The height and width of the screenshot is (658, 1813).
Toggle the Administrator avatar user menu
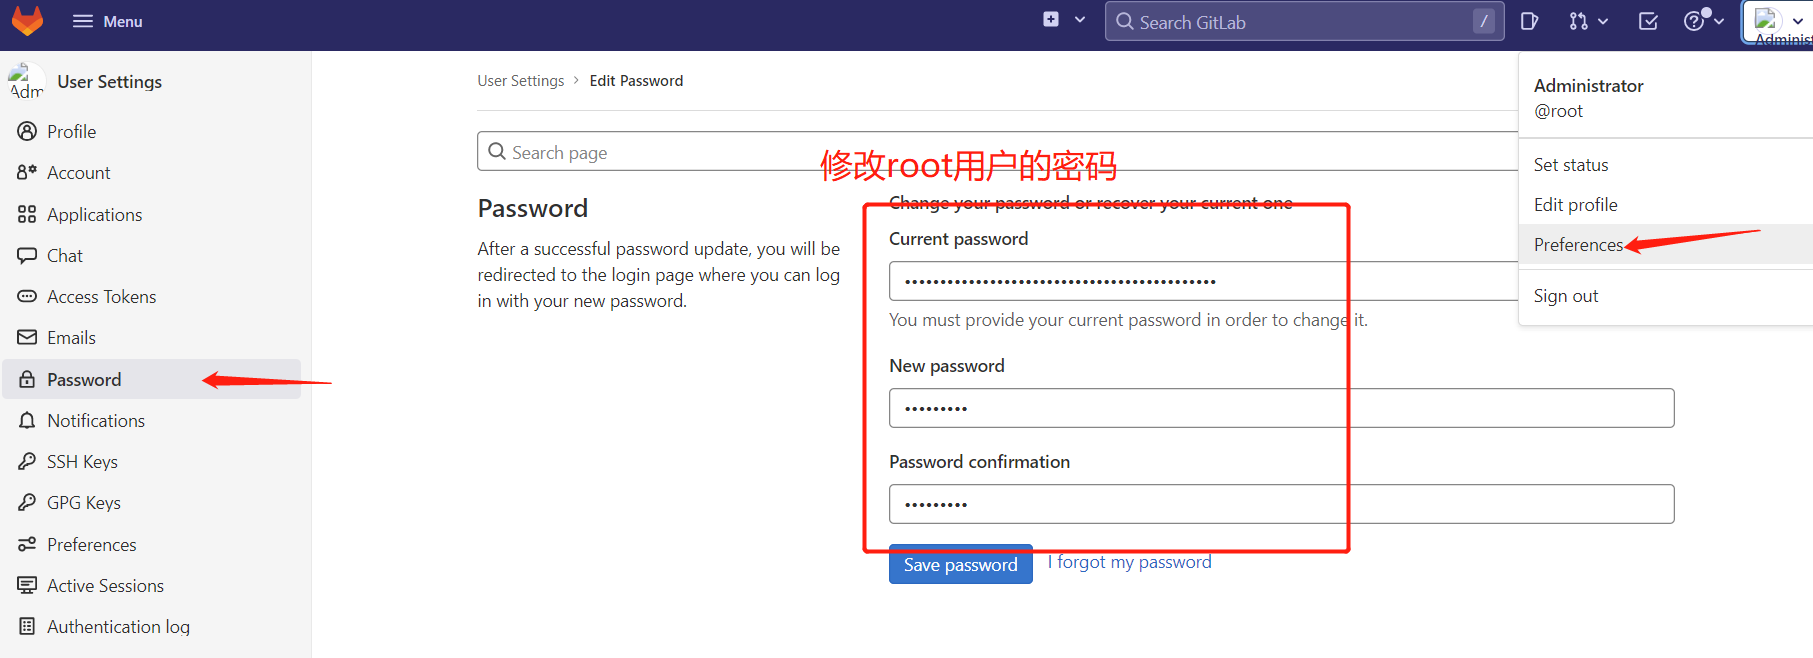point(1779,22)
